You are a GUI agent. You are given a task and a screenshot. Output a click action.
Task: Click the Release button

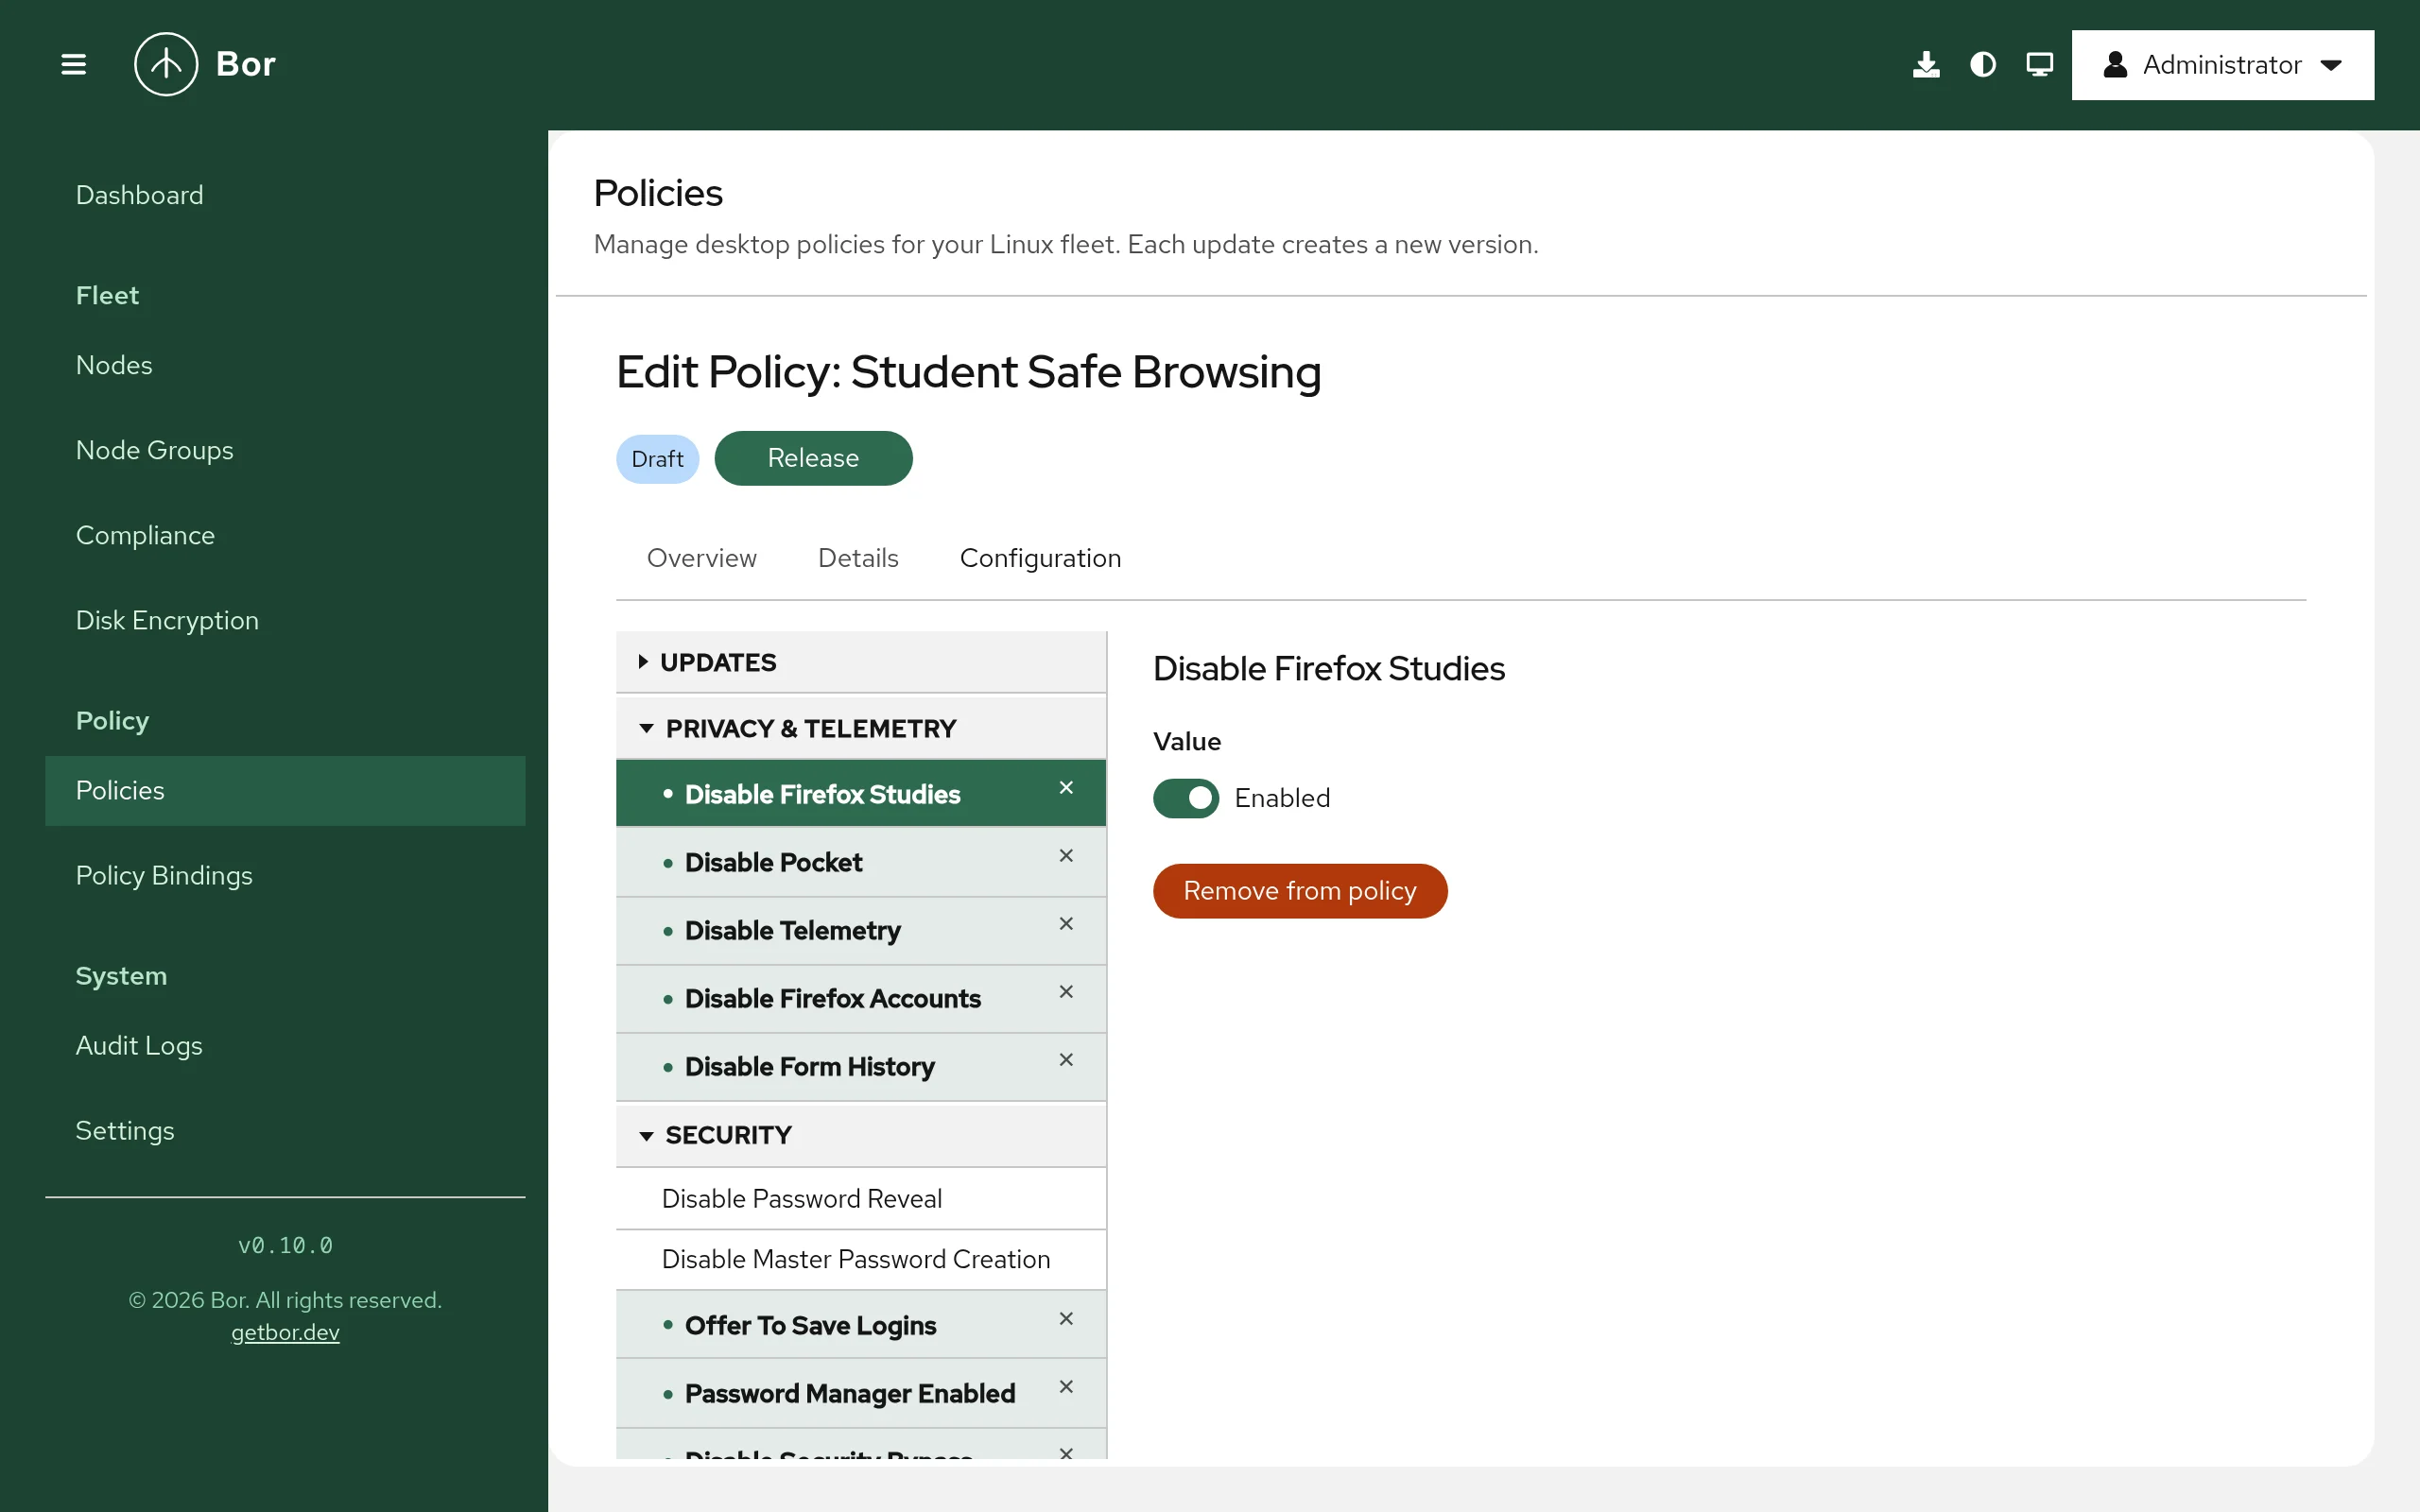click(x=813, y=458)
